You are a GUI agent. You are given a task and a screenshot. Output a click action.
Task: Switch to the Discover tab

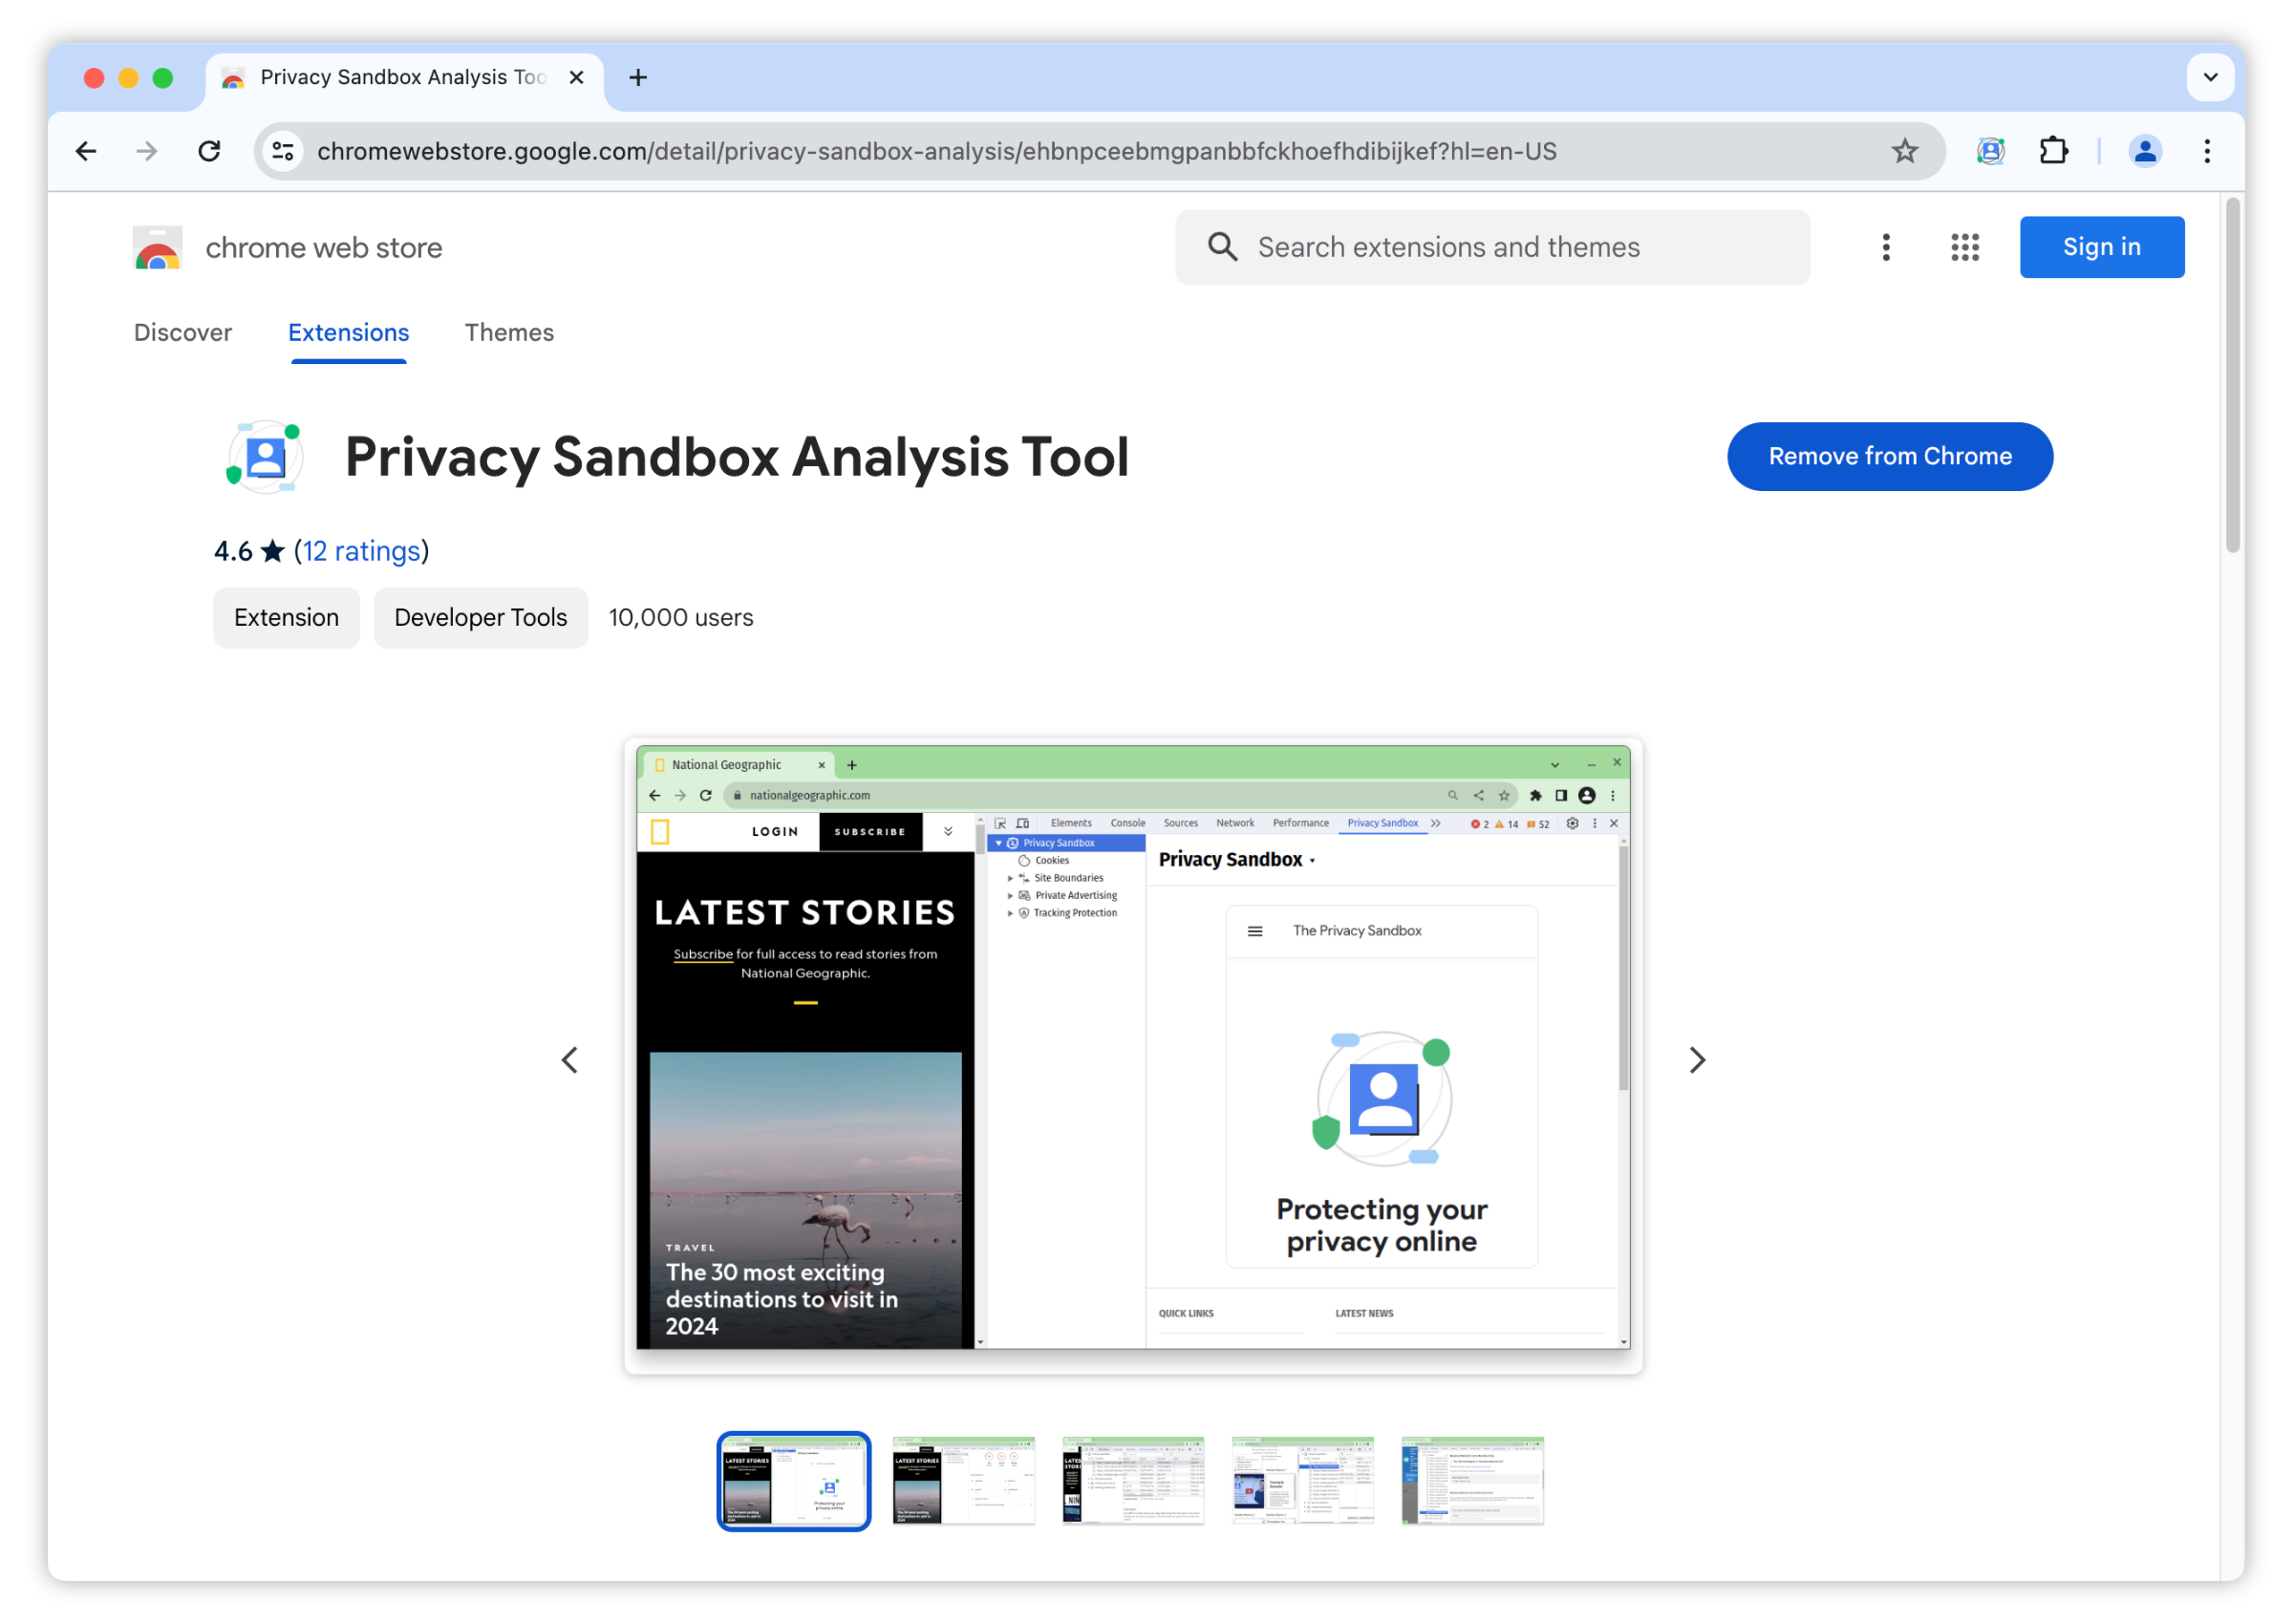(x=183, y=333)
